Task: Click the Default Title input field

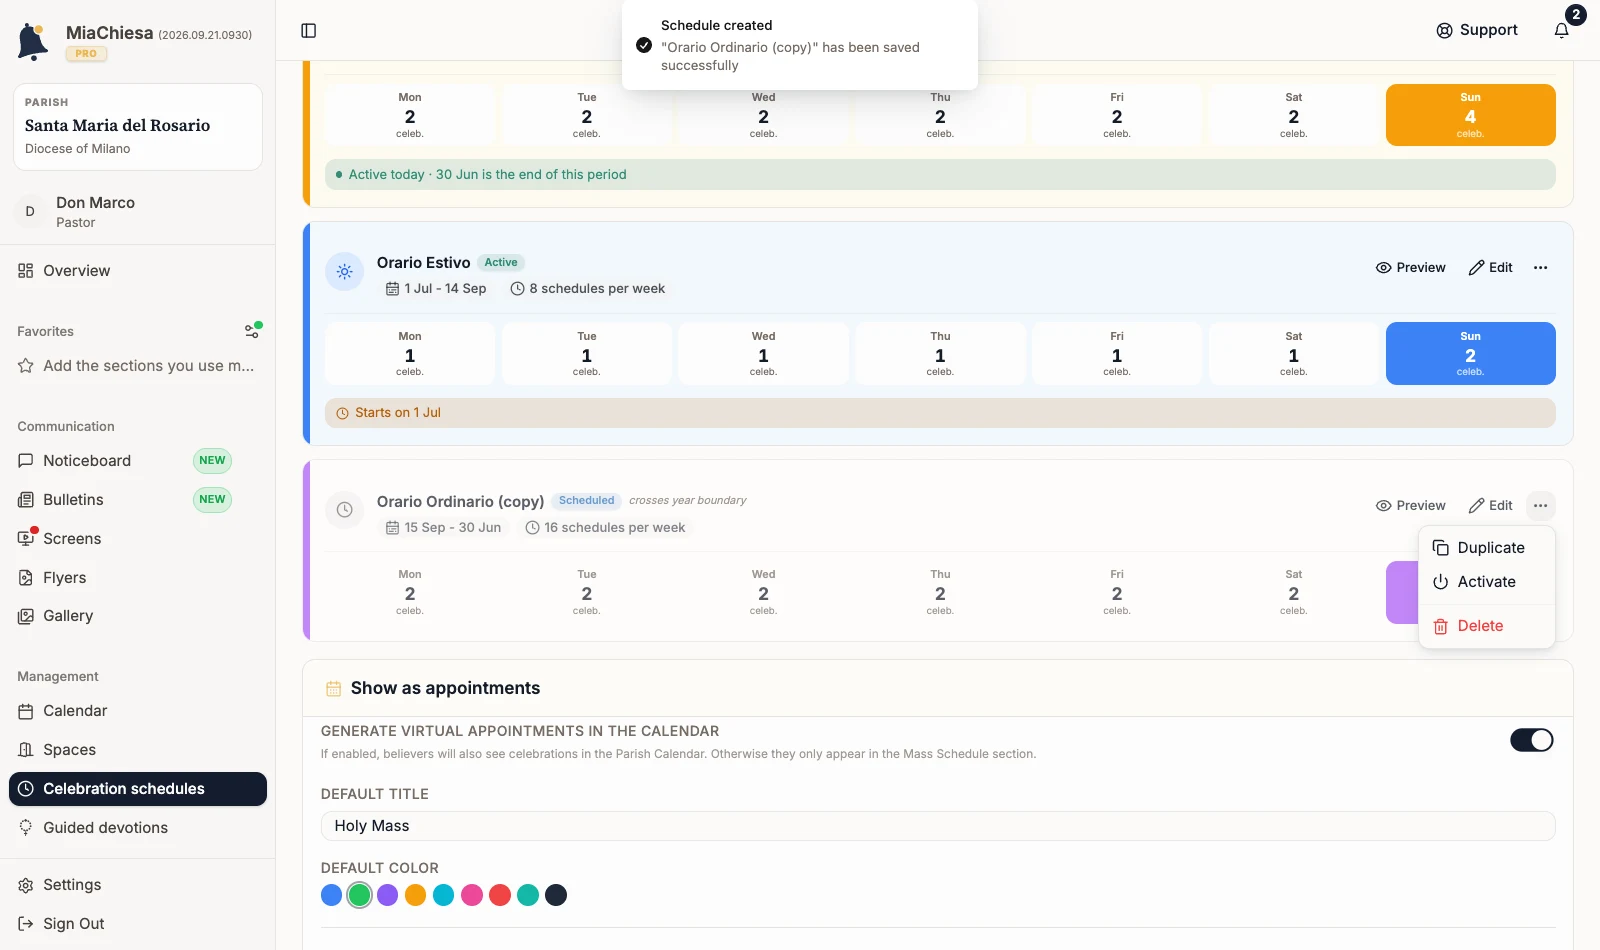Action: click(x=938, y=826)
